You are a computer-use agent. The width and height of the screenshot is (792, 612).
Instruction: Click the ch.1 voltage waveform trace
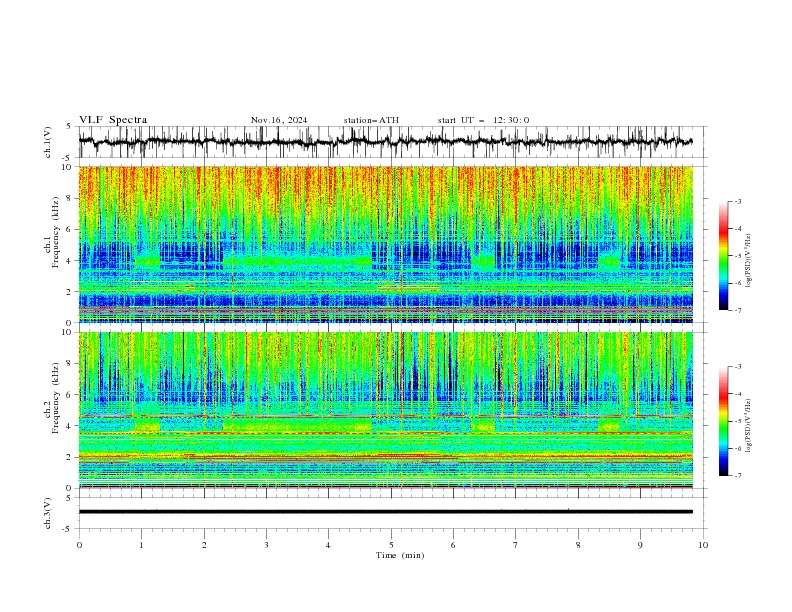point(385,141)
